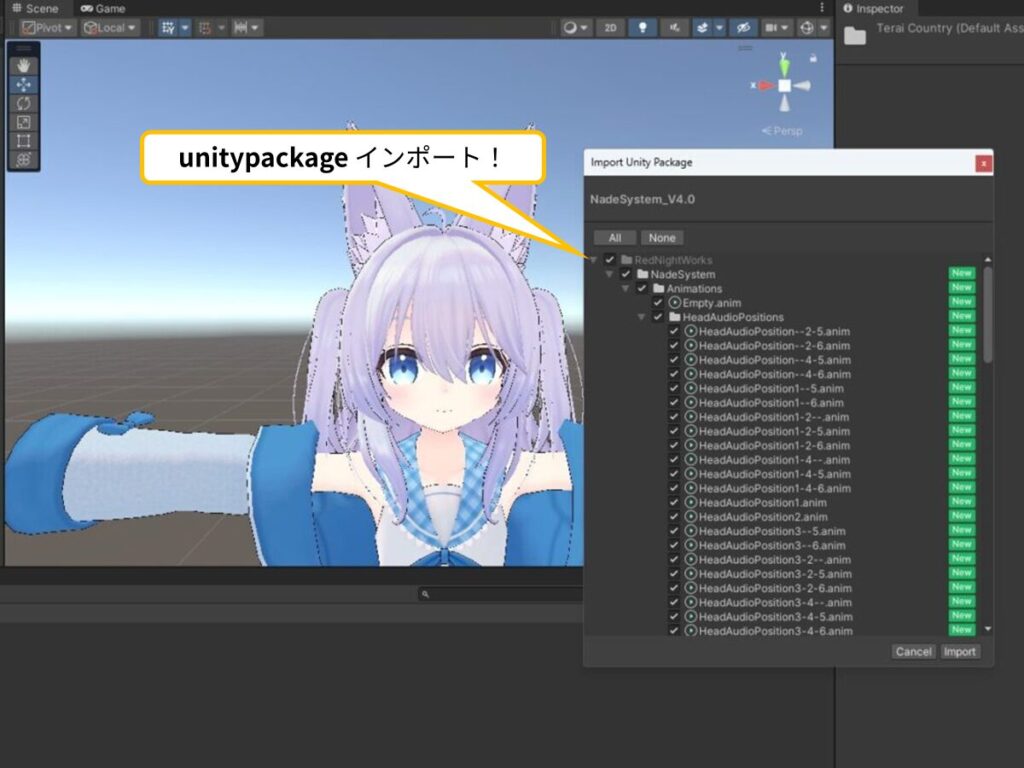1024x768 pixels.
Task: Select the Rotate tool
Action: (24, 103)
